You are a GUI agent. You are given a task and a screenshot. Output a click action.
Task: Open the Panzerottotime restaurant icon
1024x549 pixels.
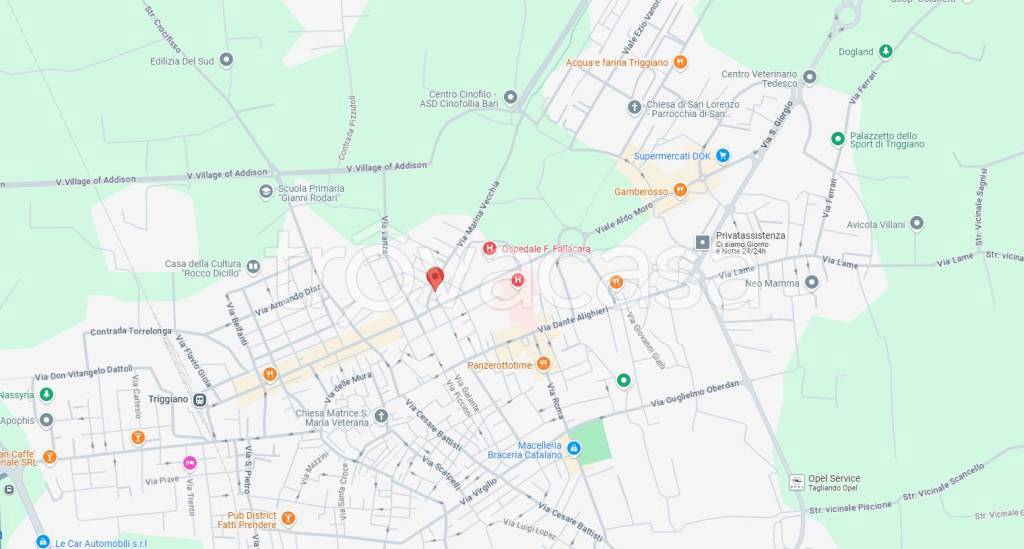pyautogui.click(x=543, y=364)
